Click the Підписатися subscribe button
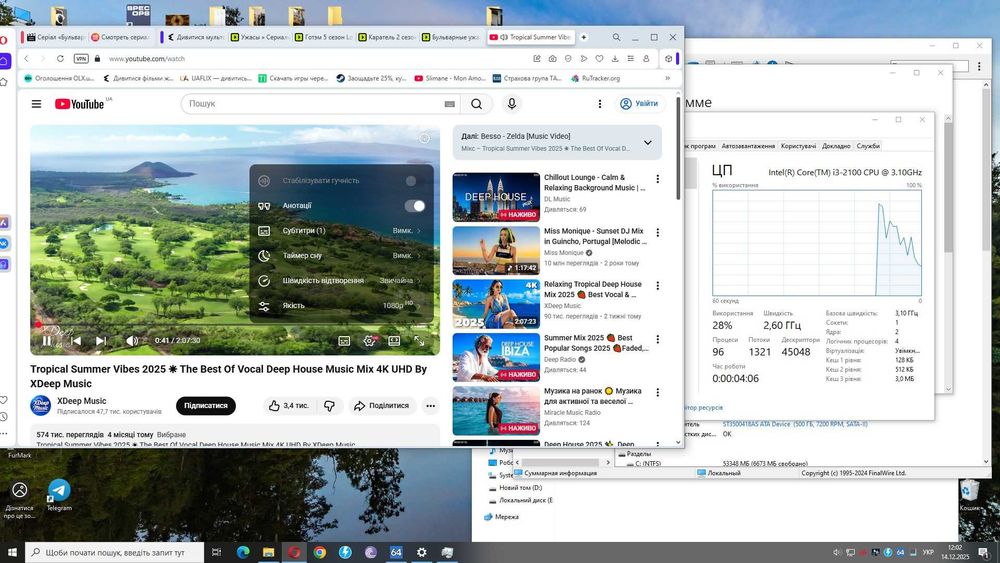Screen dimensions: 1000x563 (205, 406)
